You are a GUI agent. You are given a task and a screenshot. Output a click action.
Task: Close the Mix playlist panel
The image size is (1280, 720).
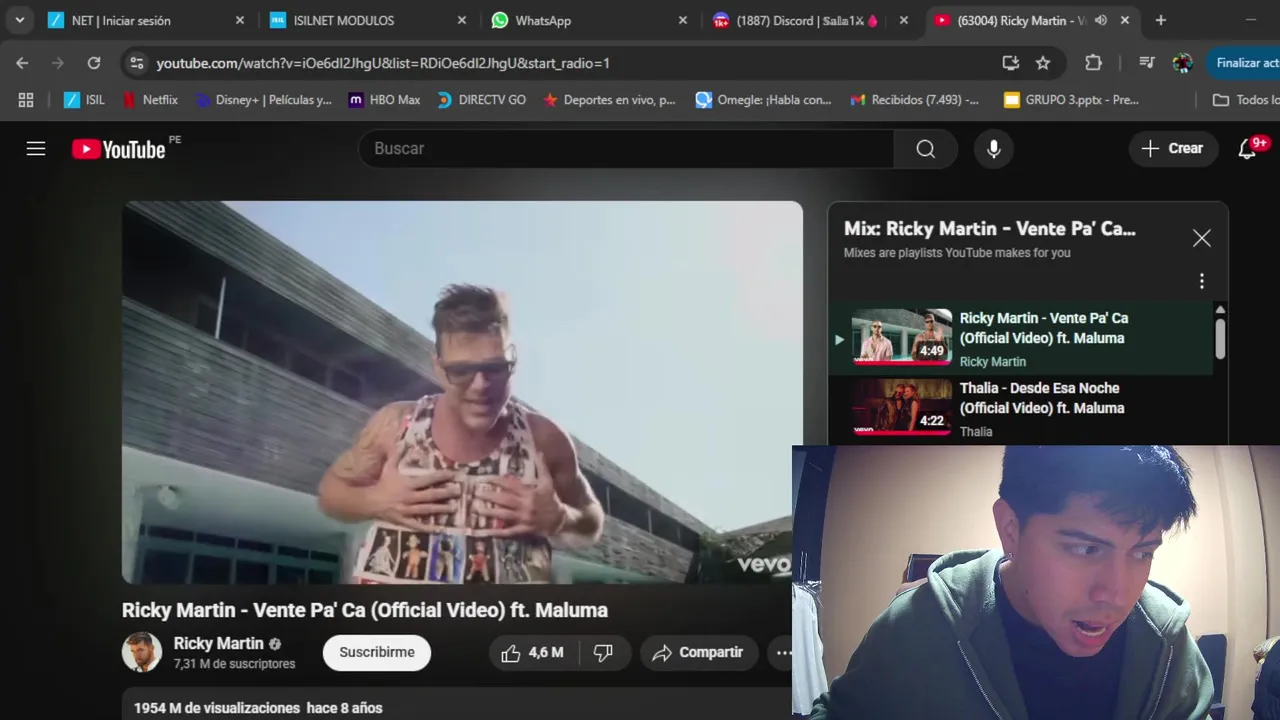1201,238
